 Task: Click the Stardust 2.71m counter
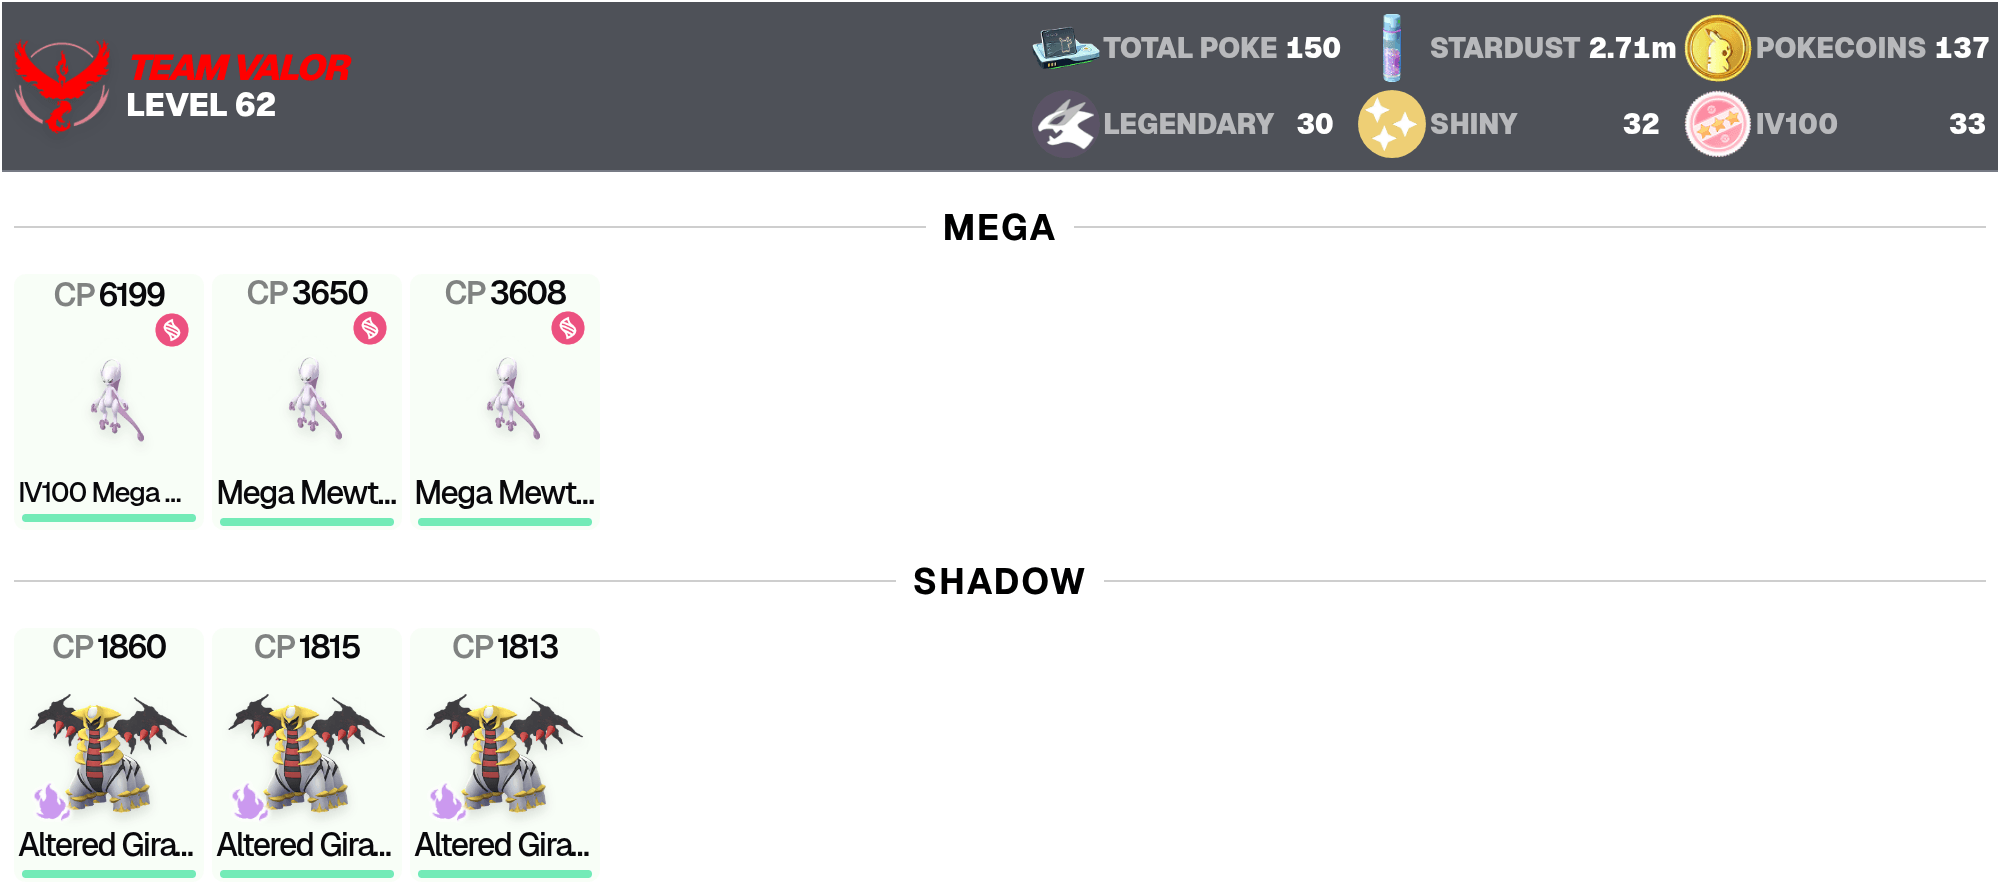click(x=1552, y=48)
